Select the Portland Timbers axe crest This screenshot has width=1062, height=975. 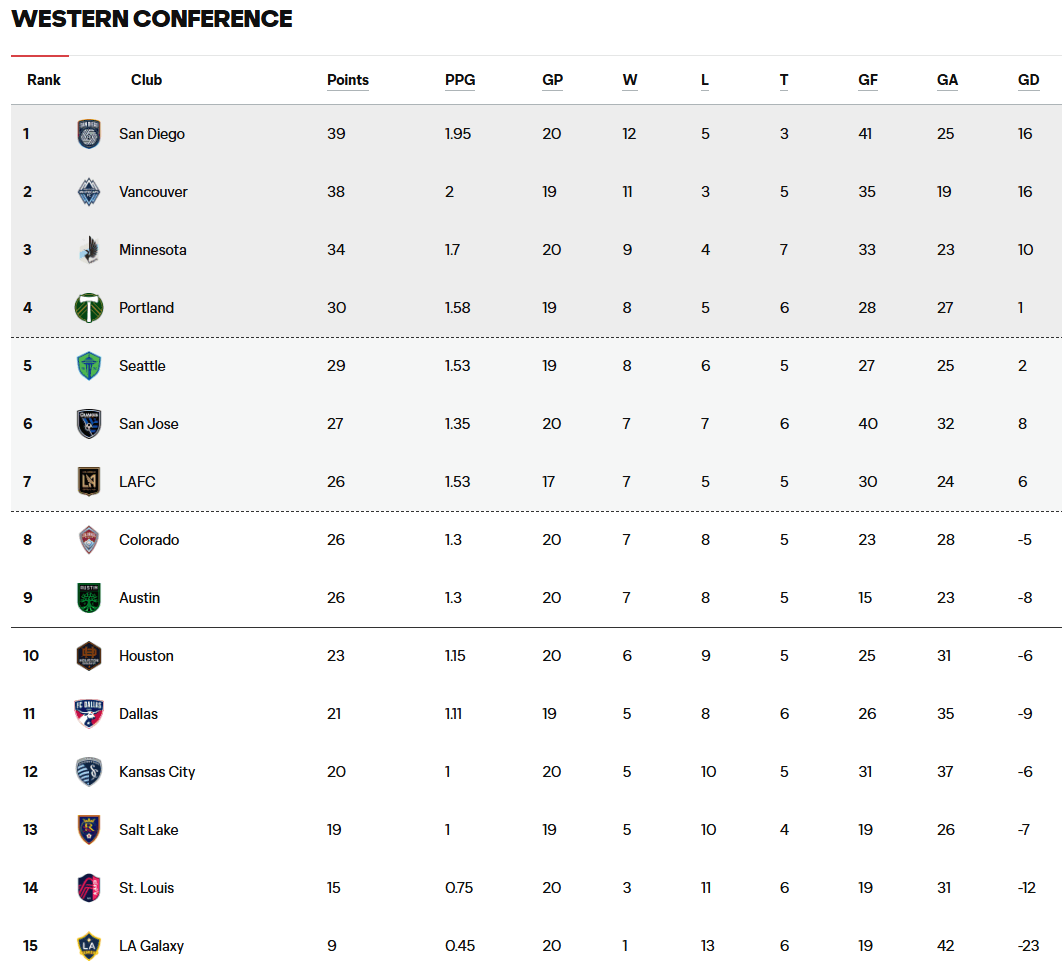[x=89, y=308]
